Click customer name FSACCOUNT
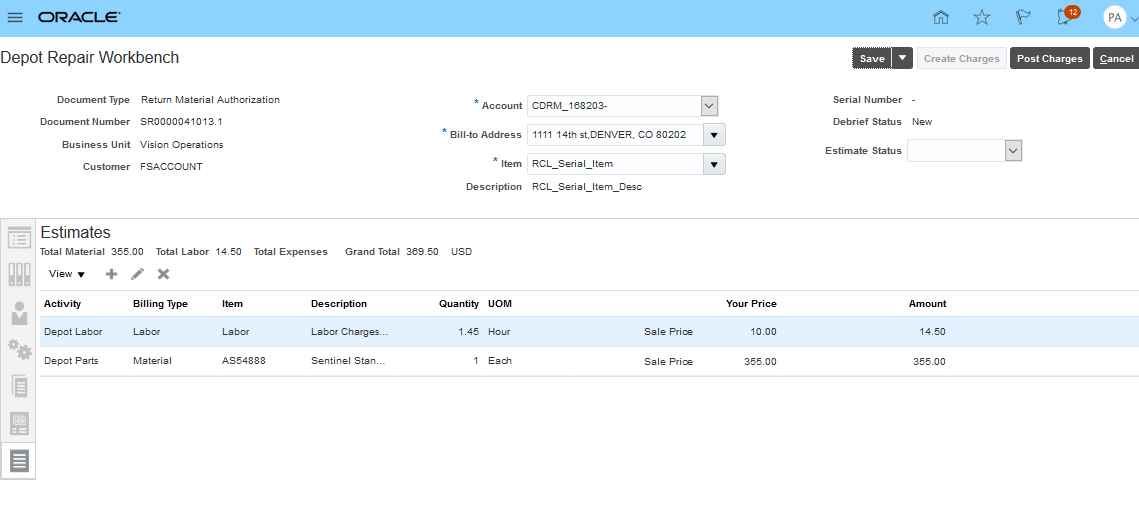The image size is (1139, 510). 171,166
